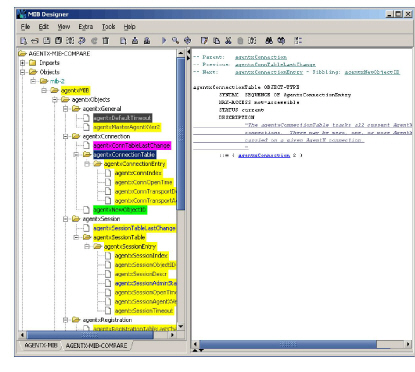Viewport: 415px width, 372px height.
Task: Follow the Previous agentxConnTableLastChange link
Action: pos(275,65)
